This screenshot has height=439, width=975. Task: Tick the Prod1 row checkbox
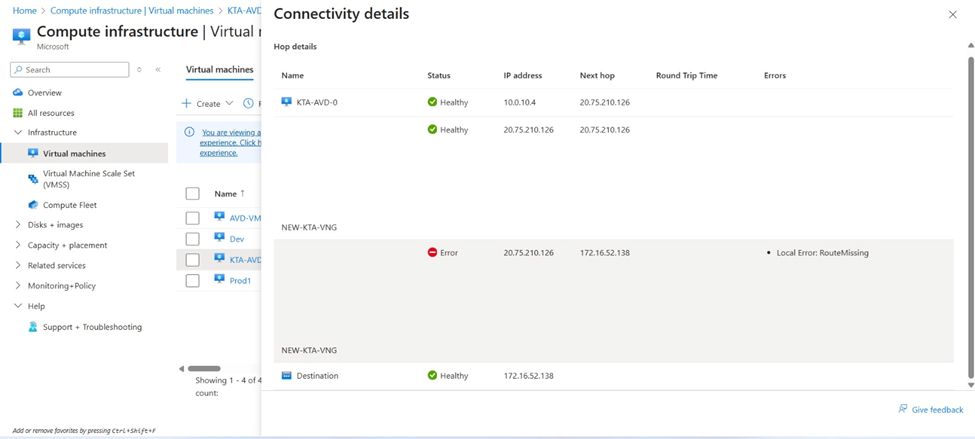tap(193, 280)
